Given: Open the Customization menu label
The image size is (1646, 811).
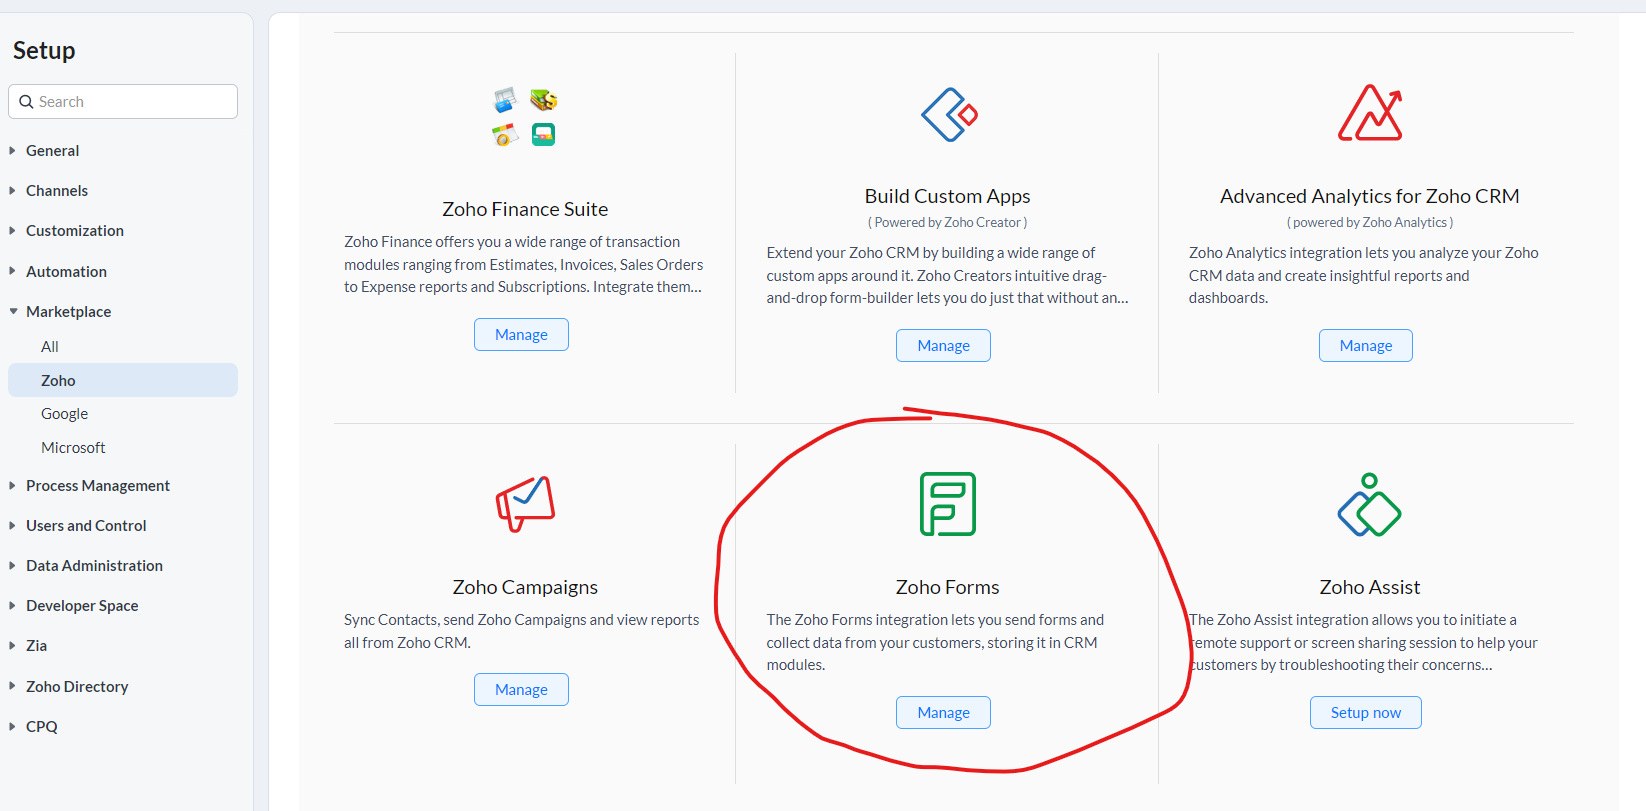Looking at the screenshot, I should point(75,231).
